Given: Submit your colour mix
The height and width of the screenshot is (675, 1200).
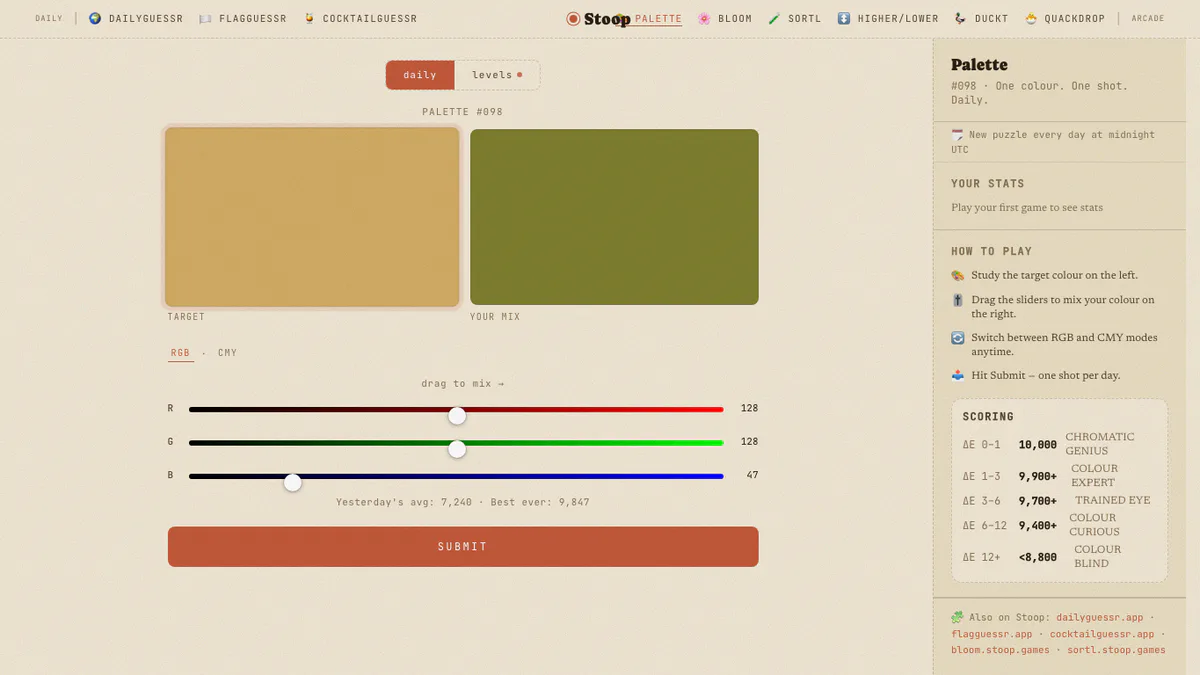Looking at the screenshot, I should click(x=463, y=547).
